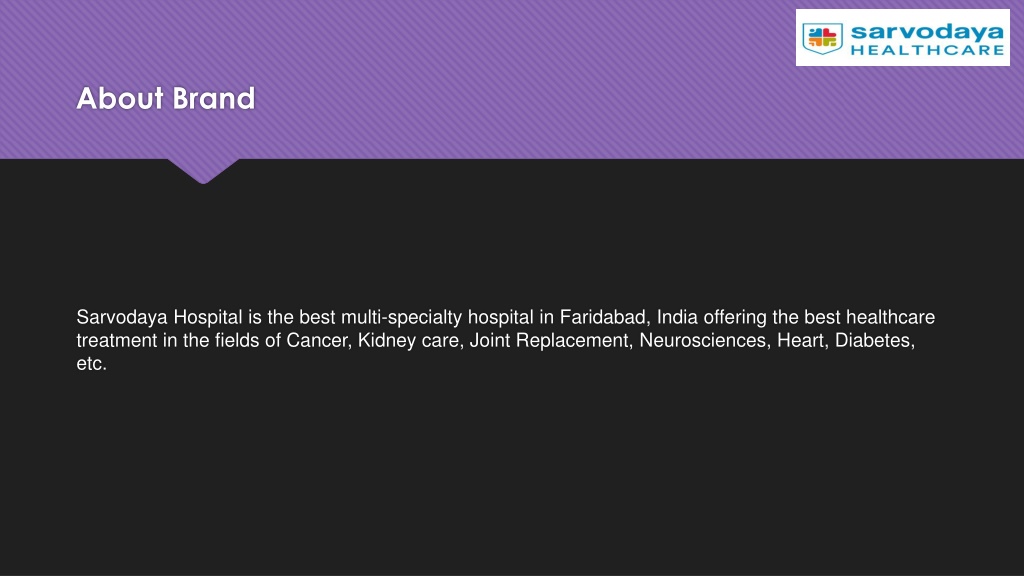Select 'Joint Replacement' in the body text
The image size is (1024, 576).
pos(549,340)
